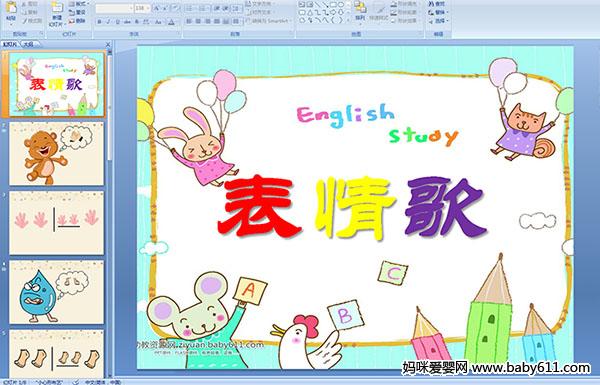Close the slide thumbnails pane

coord(108,44)
